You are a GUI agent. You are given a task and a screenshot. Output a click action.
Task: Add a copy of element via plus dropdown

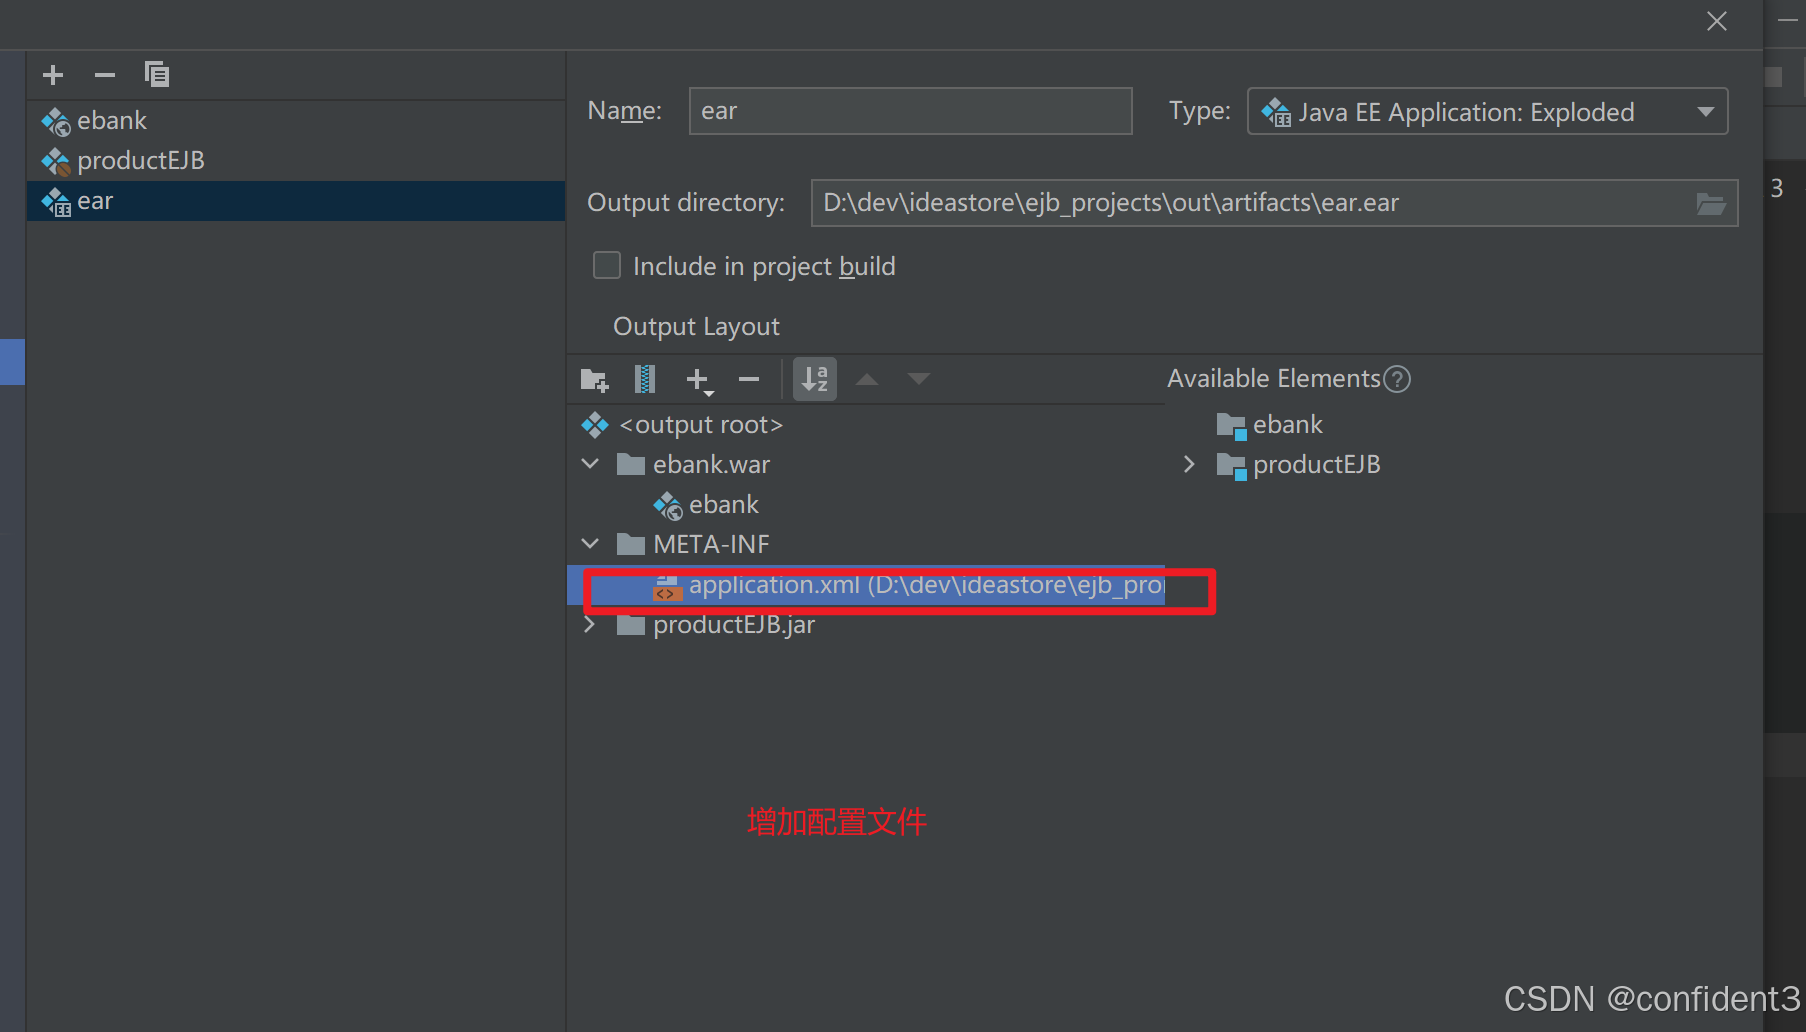pyautogui.click(x=699, y=380)
